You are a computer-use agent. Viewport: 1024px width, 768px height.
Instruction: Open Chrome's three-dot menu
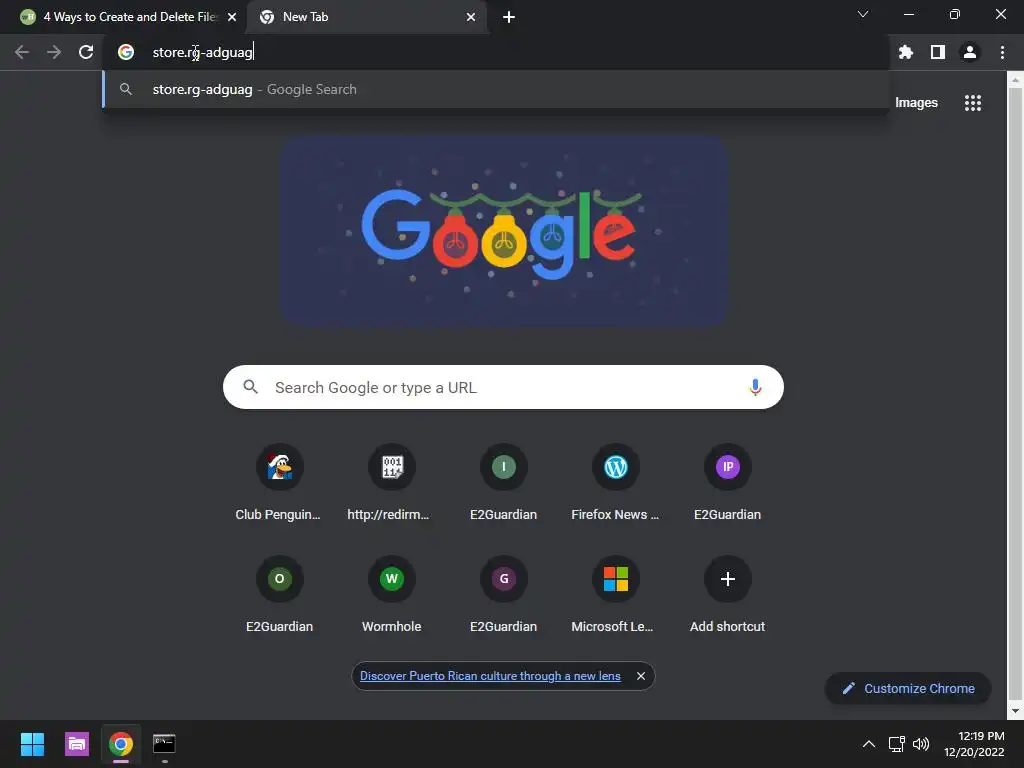coord(1002,52)
